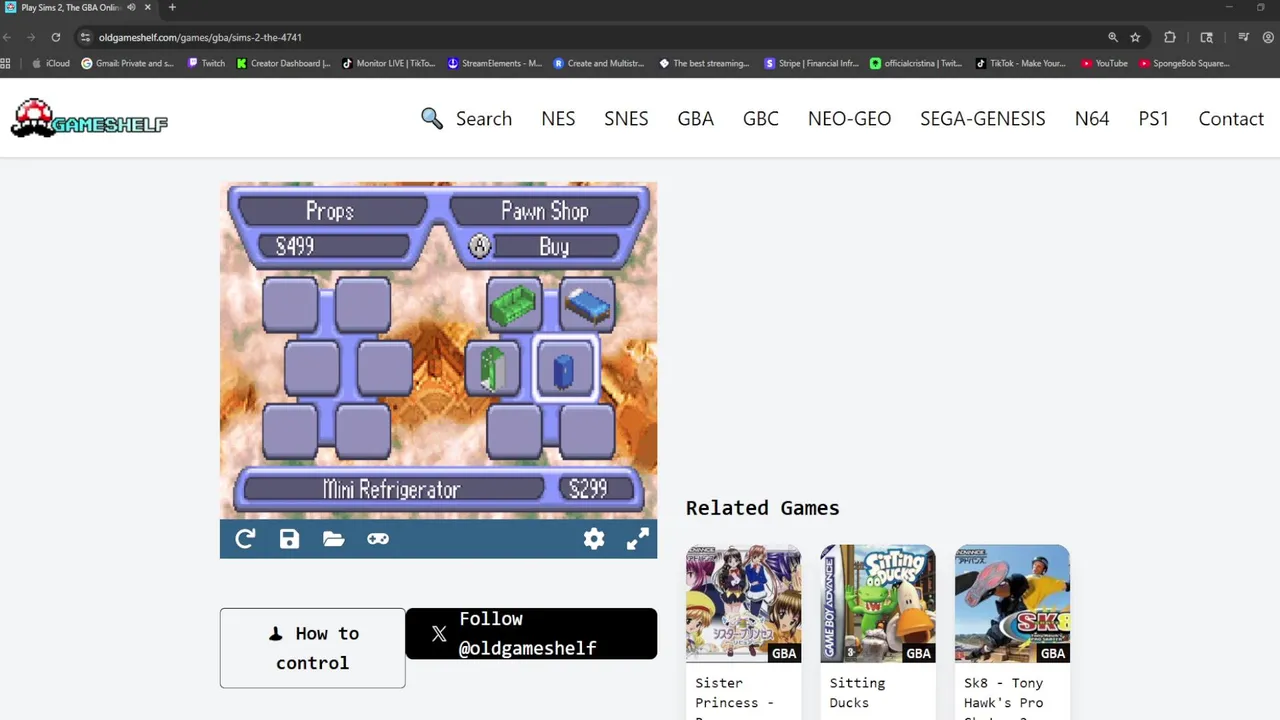Open the NEO-GEO games section
1280x720 pixels.
[849, 118]
